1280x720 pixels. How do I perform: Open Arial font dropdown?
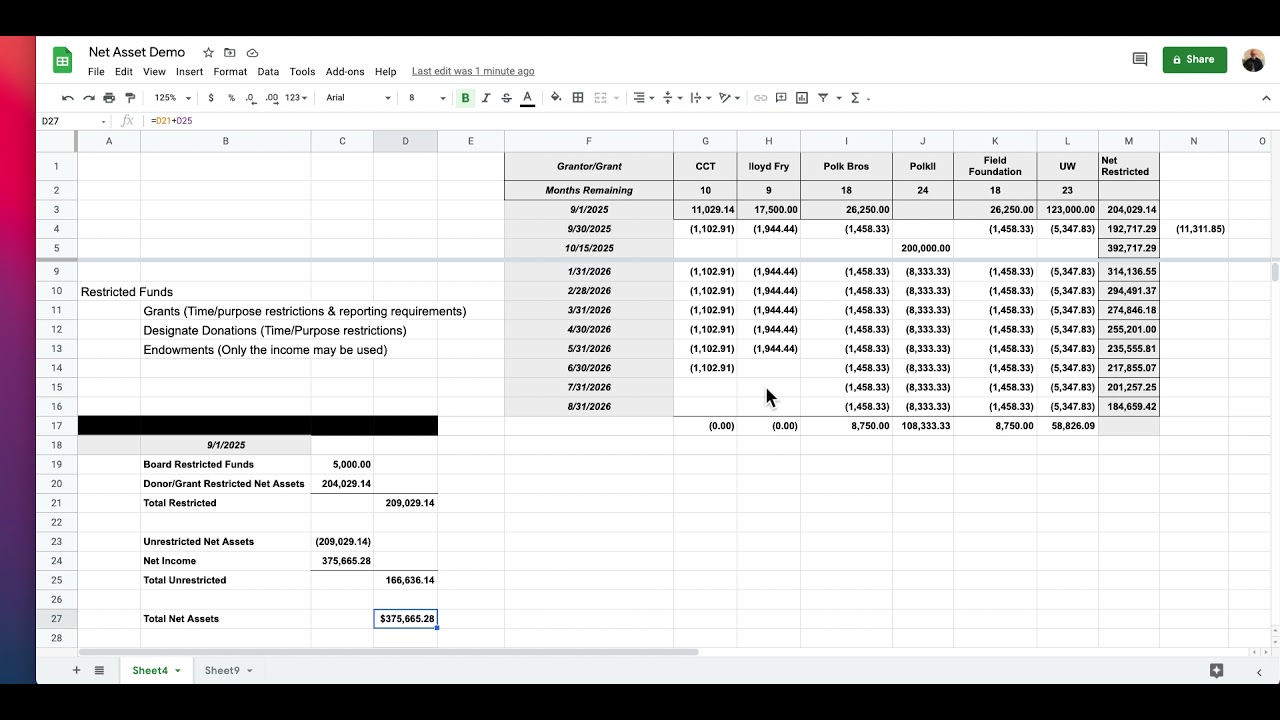coord(359,98)
